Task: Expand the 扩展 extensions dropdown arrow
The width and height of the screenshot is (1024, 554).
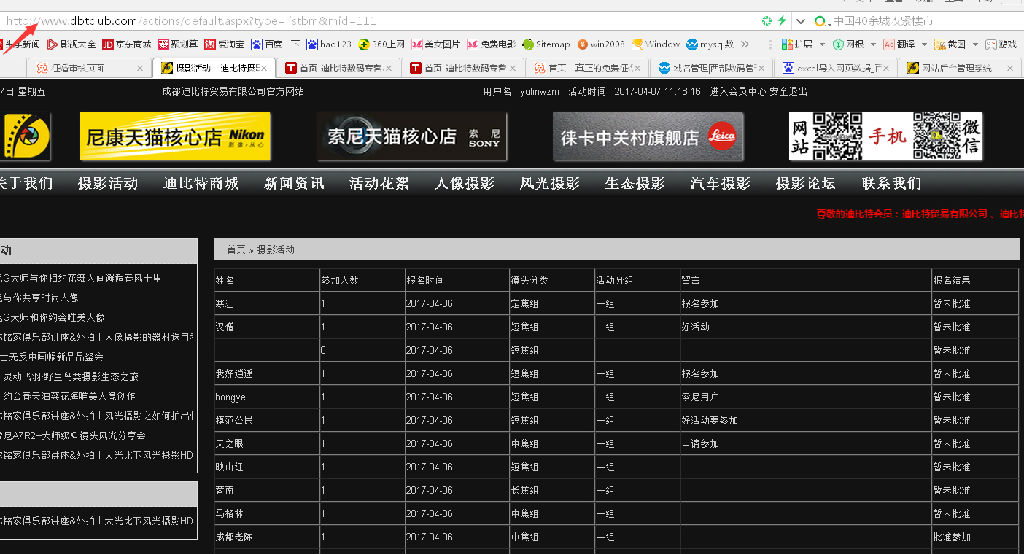Action: (819, 44)
